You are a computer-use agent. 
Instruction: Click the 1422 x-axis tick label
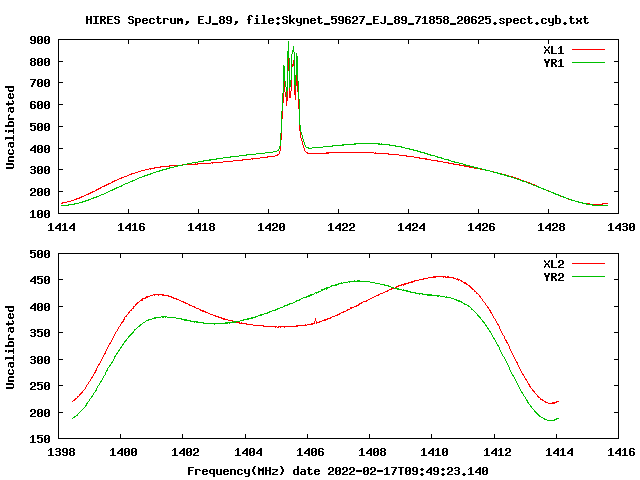click(341, 227)
